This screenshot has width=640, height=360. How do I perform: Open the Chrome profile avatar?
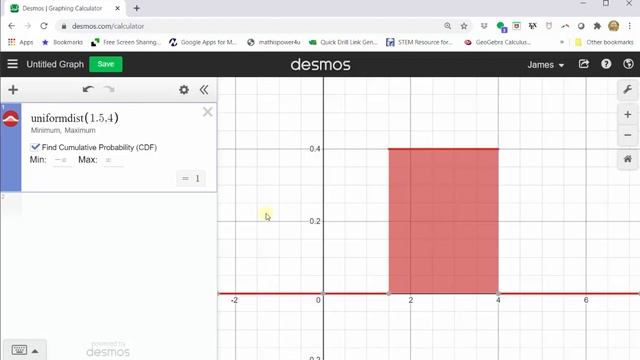[613, 26]
